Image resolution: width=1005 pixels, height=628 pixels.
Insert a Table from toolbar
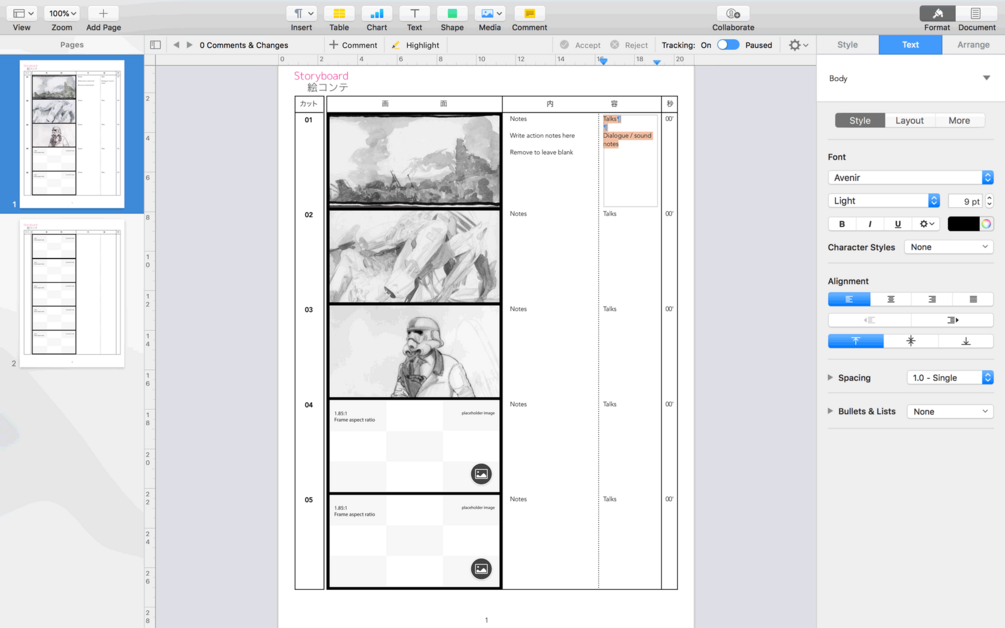pyautogui.click(x=339, y=13)
